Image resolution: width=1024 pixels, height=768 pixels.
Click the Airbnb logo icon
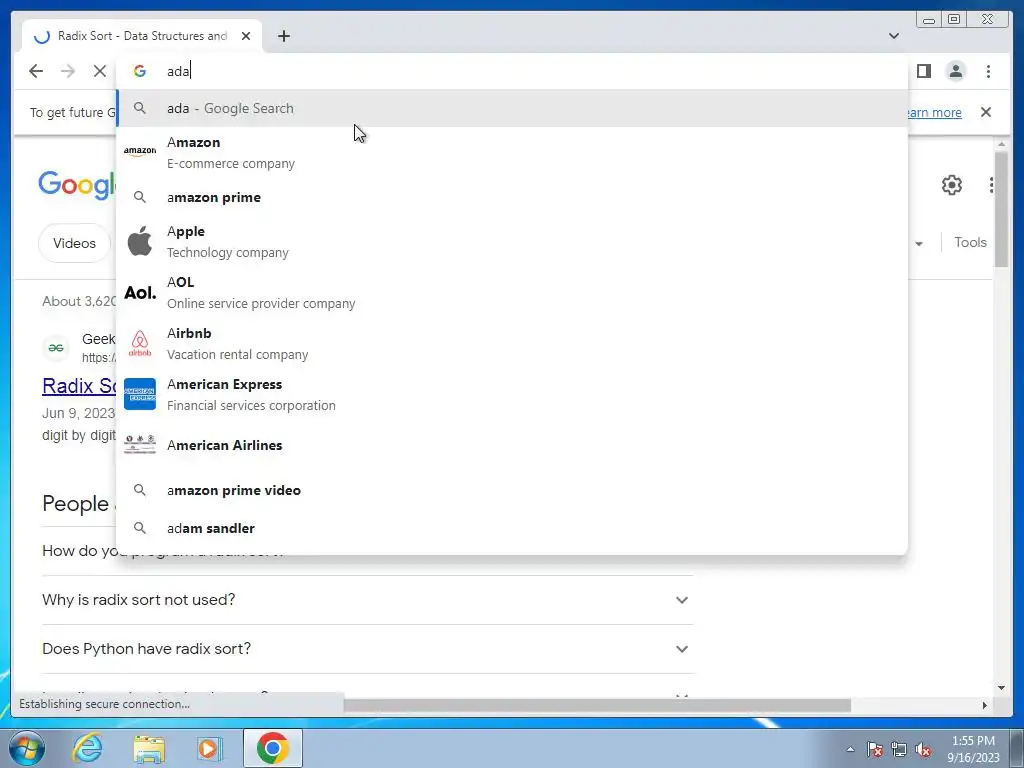point(140,344)
